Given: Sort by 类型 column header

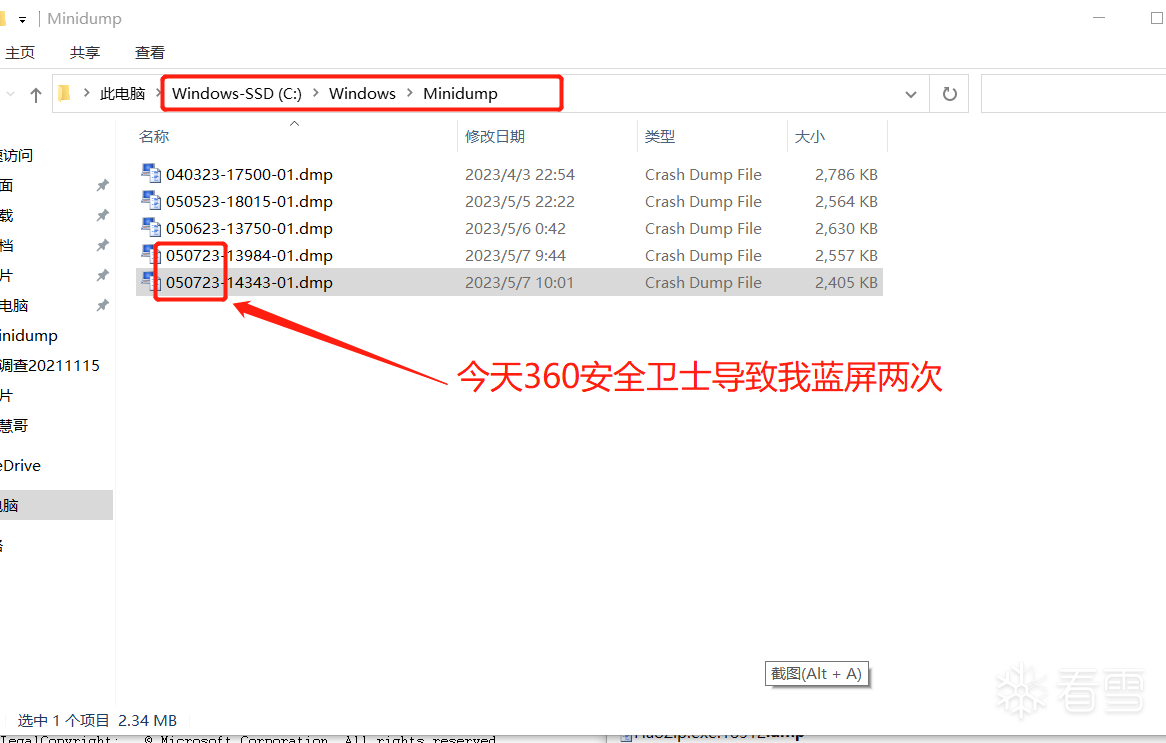Looking at the screenshot, I should 660,137.
